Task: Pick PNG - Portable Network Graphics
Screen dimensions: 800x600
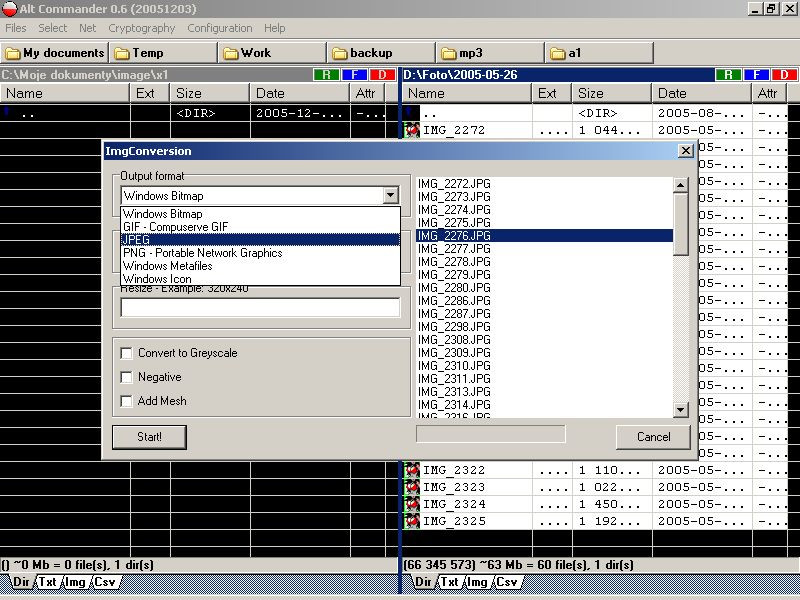Action: point(260,253)
